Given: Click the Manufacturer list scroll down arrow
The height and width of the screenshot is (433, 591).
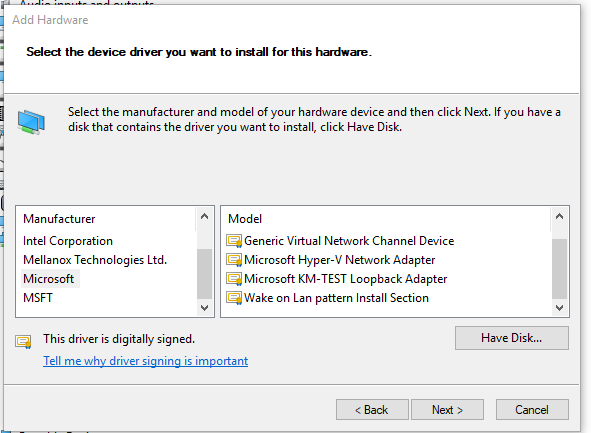Looking at the screenshot, I should coord(205,308).
